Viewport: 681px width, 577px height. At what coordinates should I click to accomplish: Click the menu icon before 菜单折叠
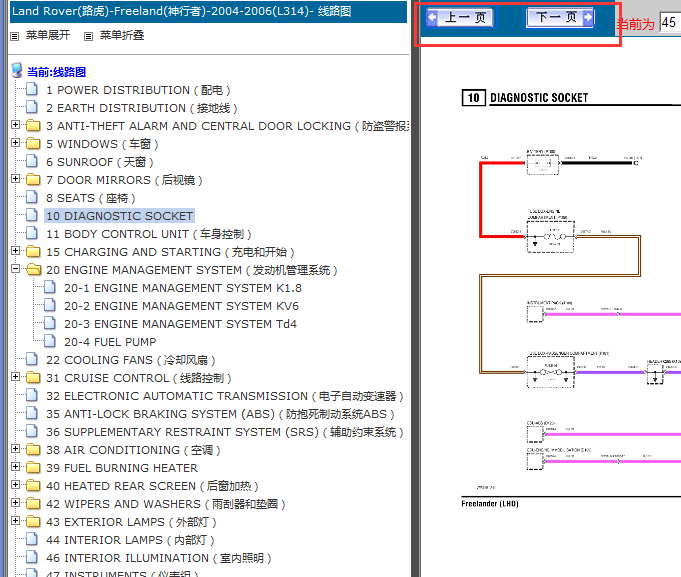89,36
